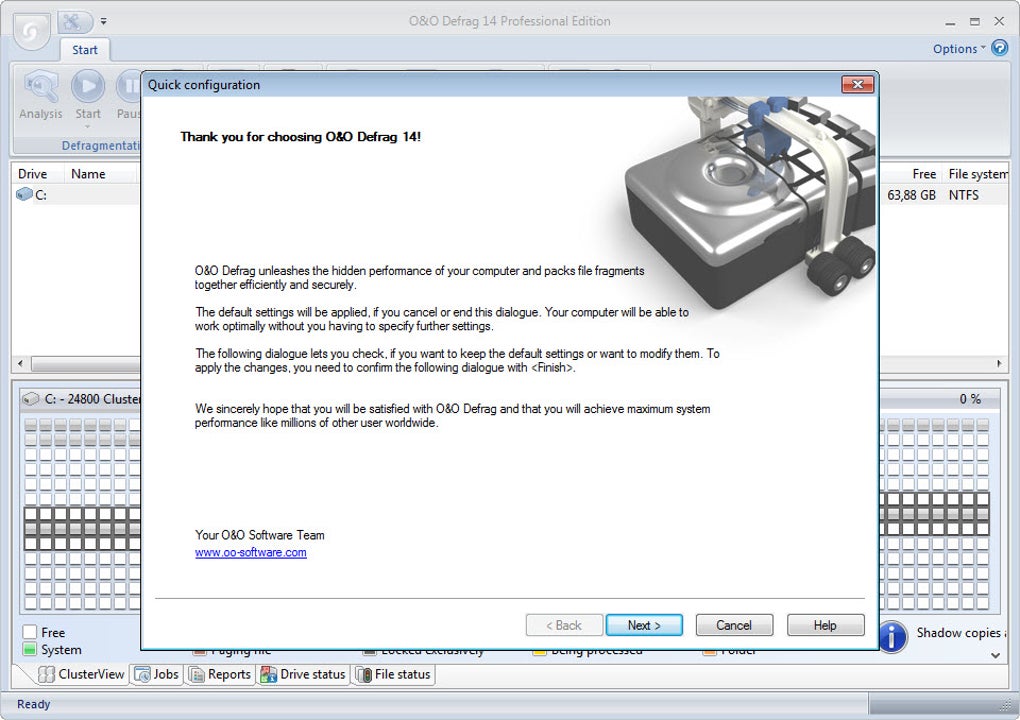Viewport: 1020px width, 720px height.
Task: Click the quick access toolbar tools icon
Action: click(x=73, y=21)
